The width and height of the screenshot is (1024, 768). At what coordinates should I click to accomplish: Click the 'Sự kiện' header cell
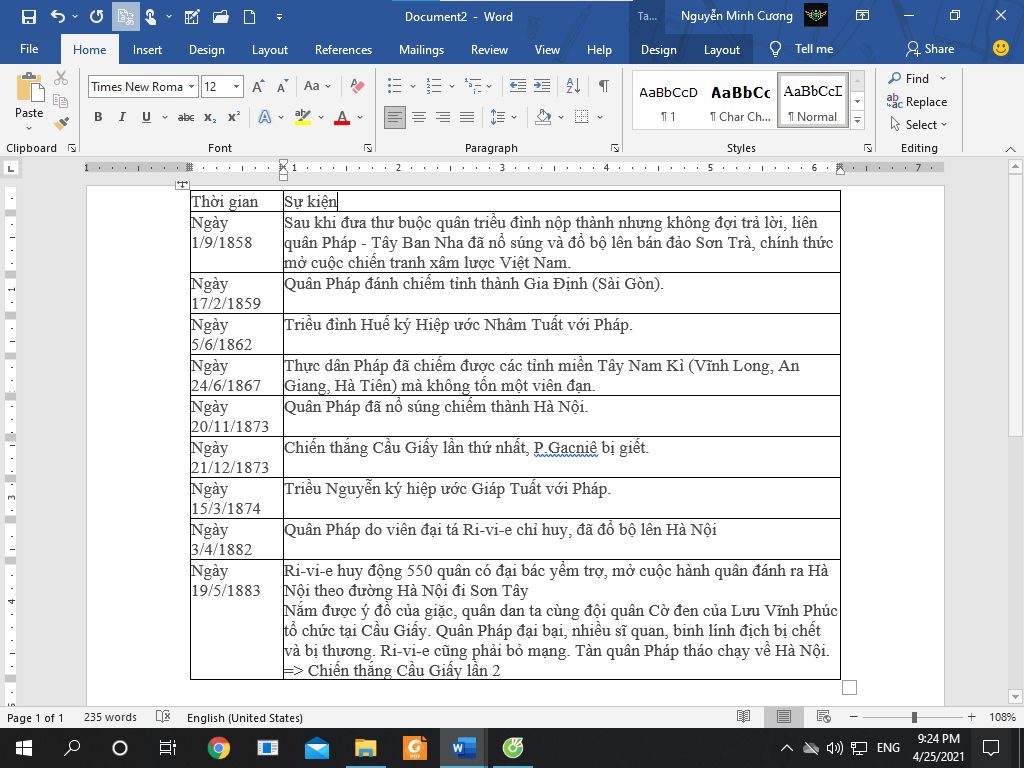pos(562,201)
